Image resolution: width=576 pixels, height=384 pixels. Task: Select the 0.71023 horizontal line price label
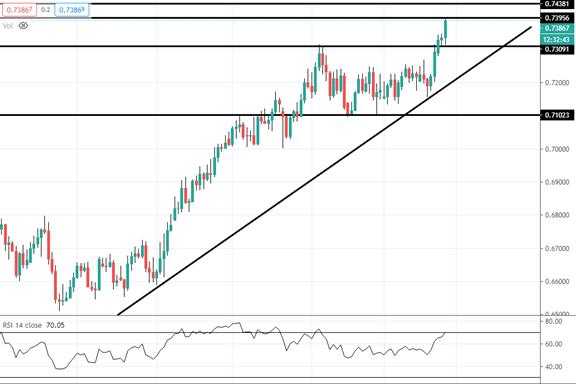click(557, 115)
